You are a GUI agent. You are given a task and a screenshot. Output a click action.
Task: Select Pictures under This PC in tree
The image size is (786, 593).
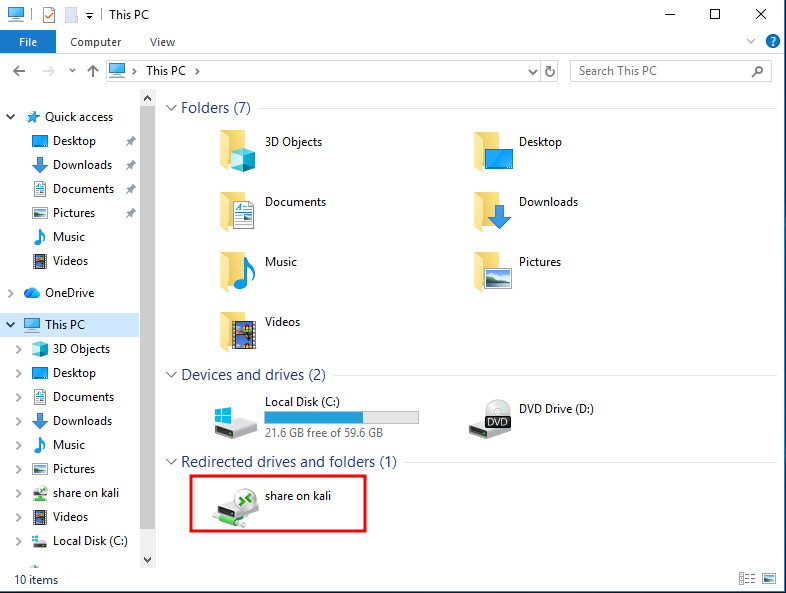pos(74,469)
